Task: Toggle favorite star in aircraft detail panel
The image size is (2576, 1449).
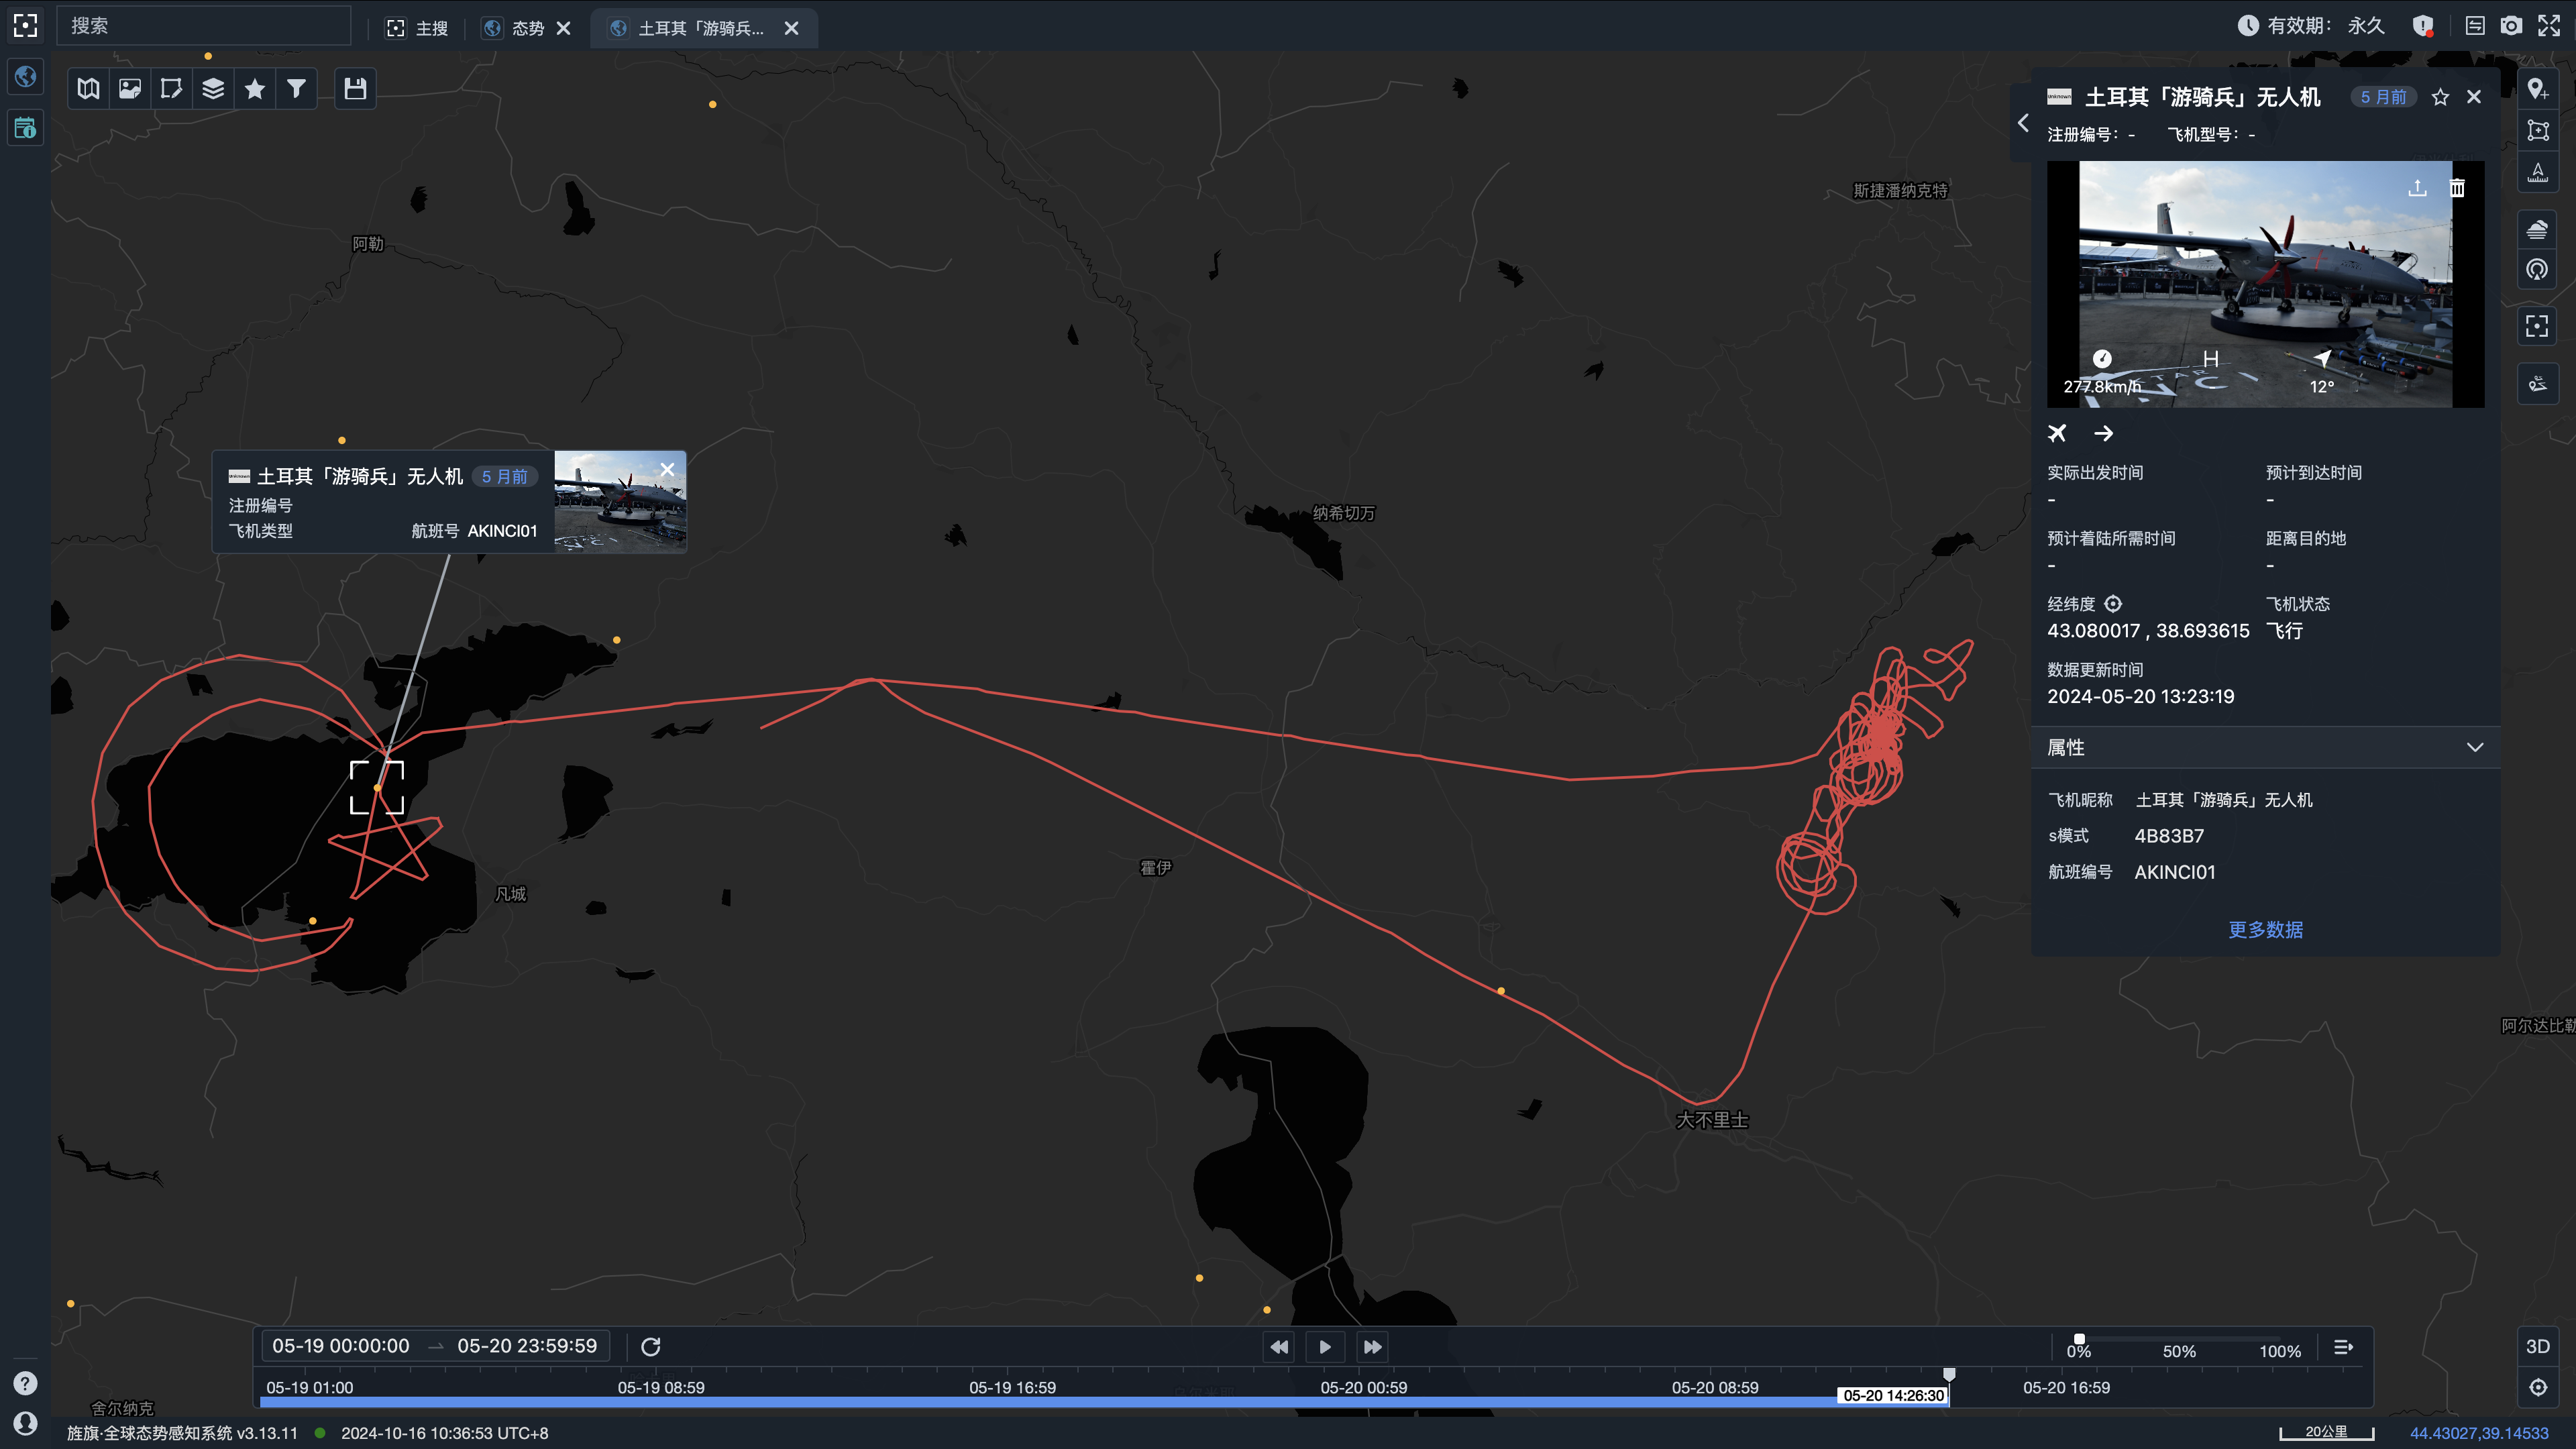Action: 2440,97
